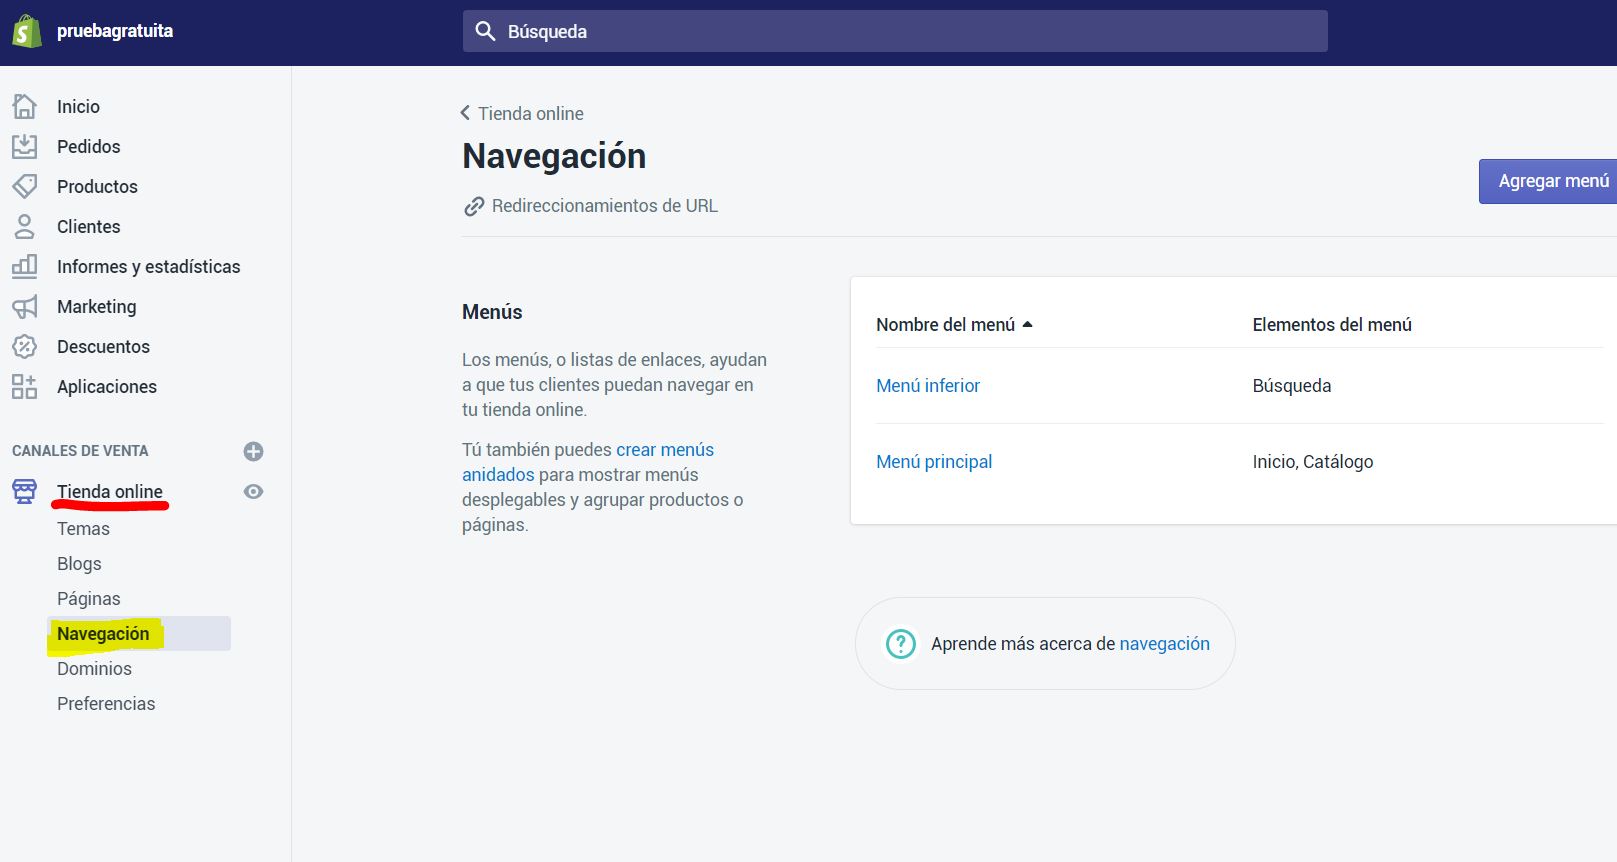Viewport: 1617px width, 862px height.
Task: Click the CANALES DE VENTA heading
Action: [x=80, y=451]
